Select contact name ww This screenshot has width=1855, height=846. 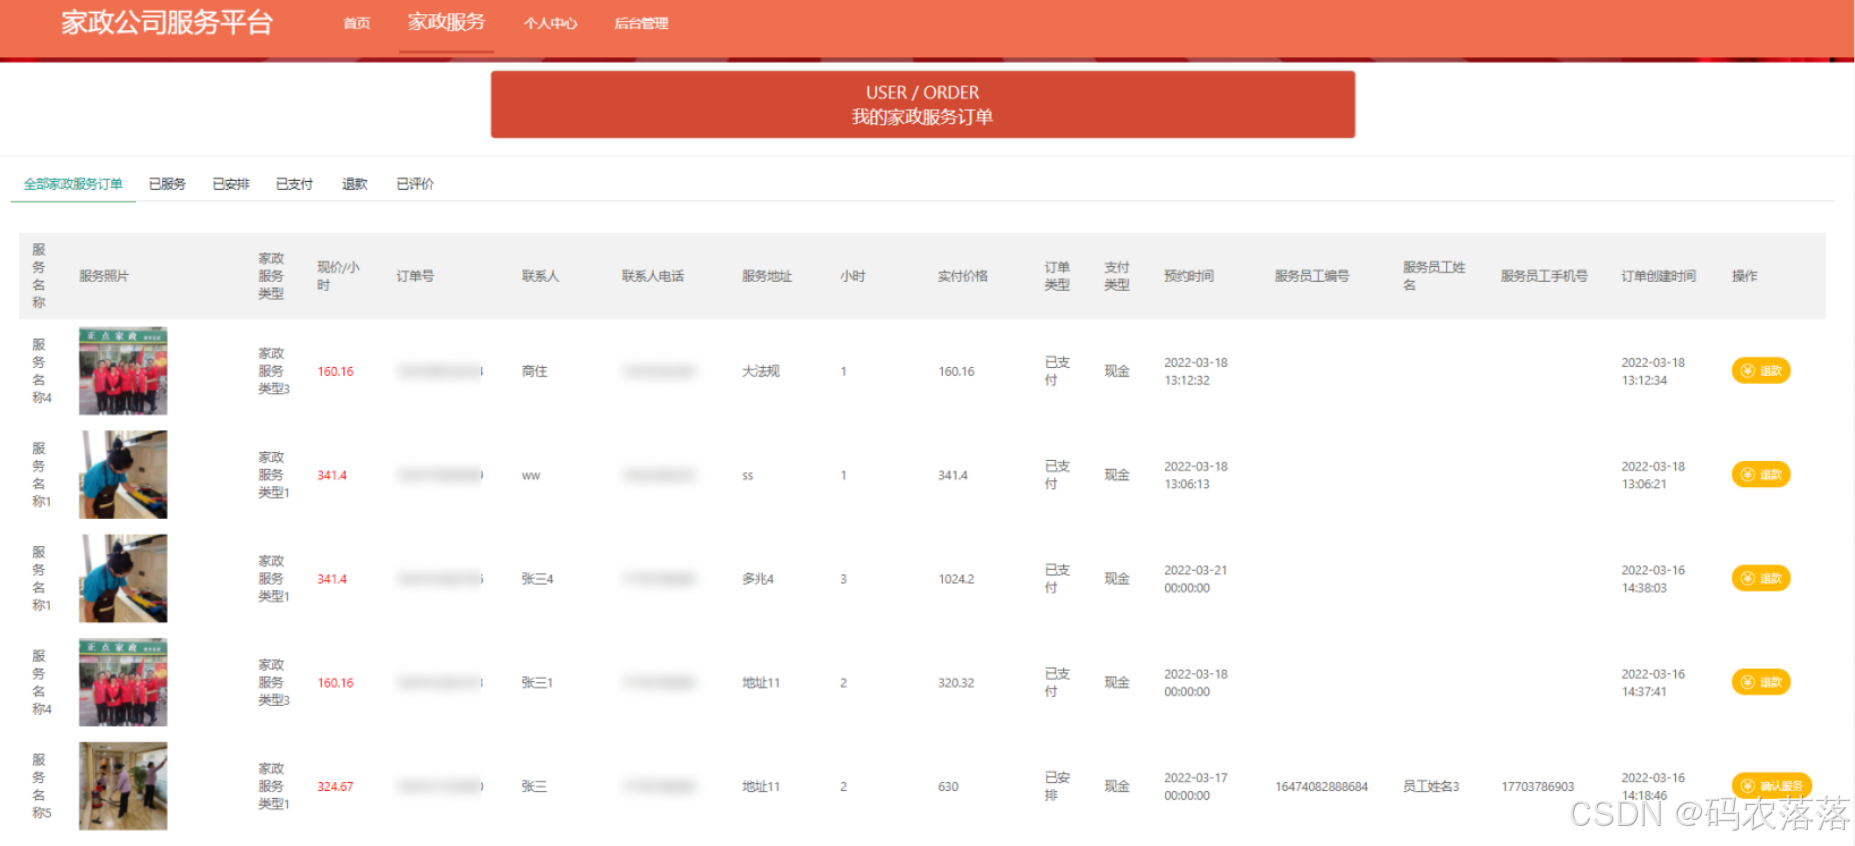coord(531,475)
